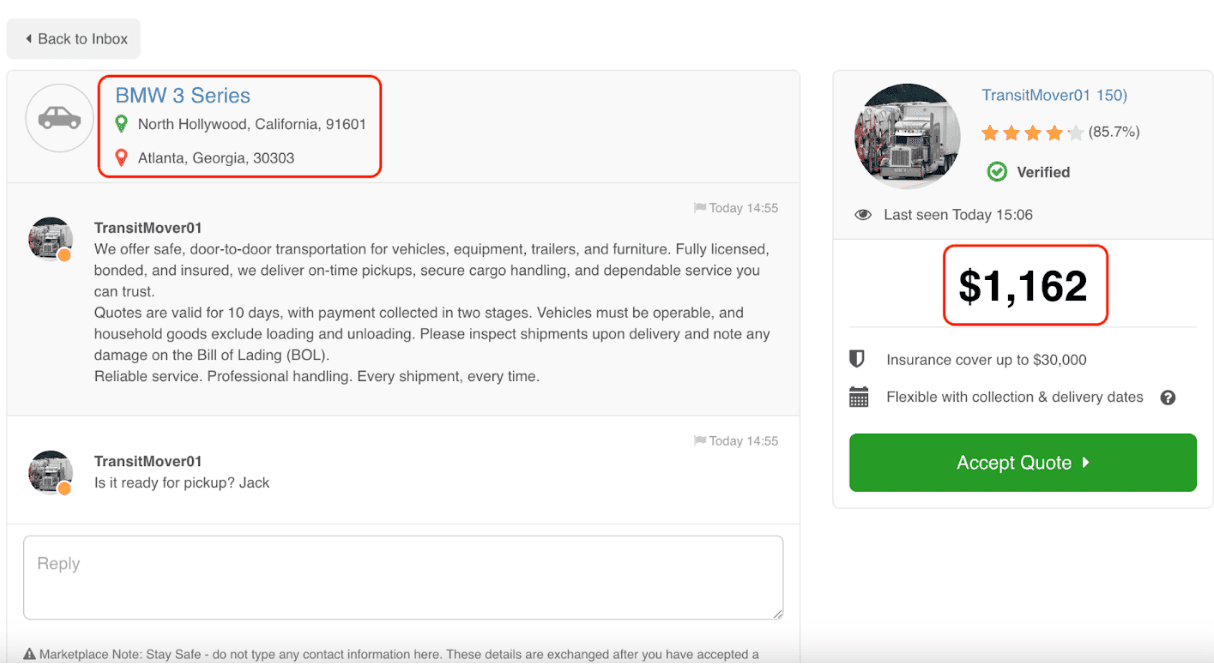Viewport: 1214px width, 664px height.
Task: Open the BMW 3 Series listing link
Action: point(183,96)
